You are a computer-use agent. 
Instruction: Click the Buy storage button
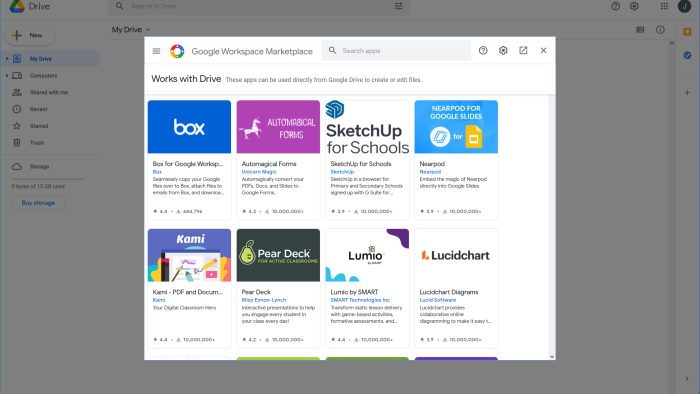(x=38, y=203)
